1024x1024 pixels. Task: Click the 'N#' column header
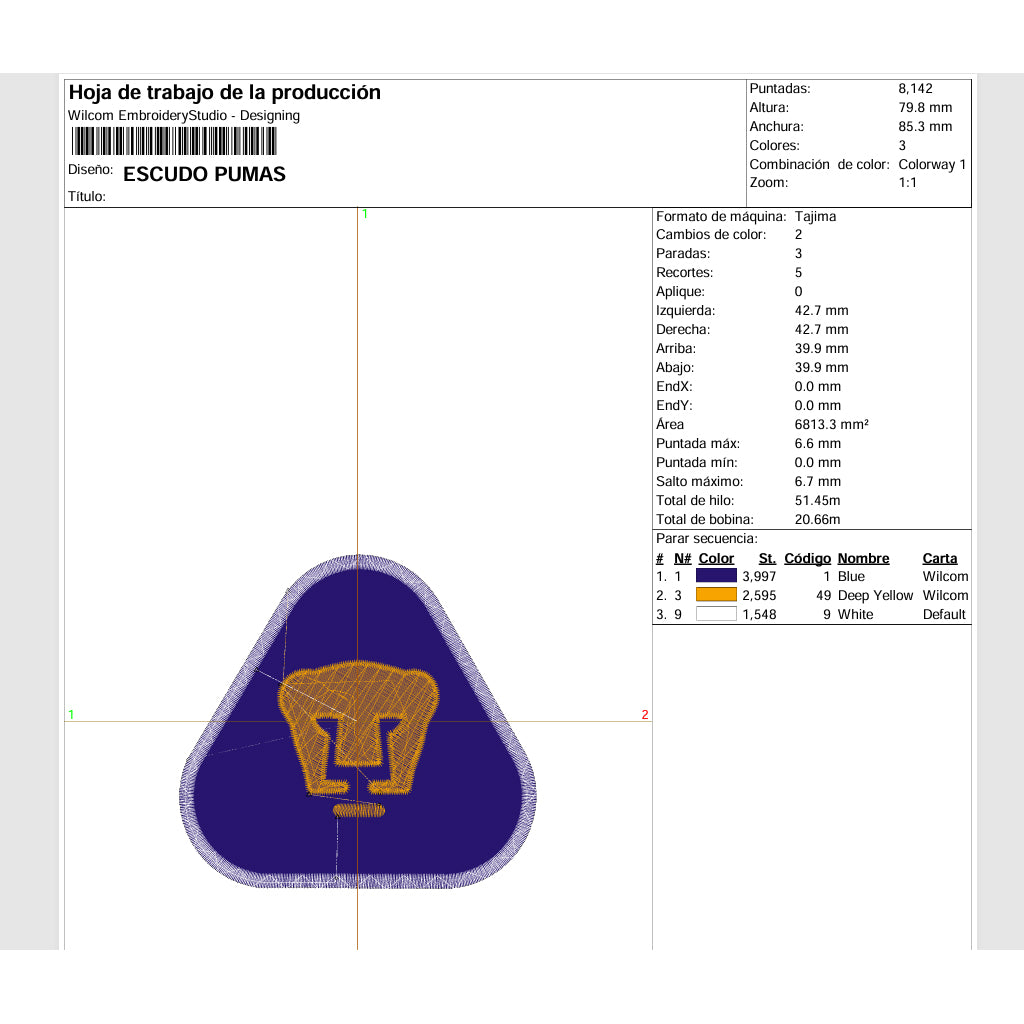coord(682,558)
